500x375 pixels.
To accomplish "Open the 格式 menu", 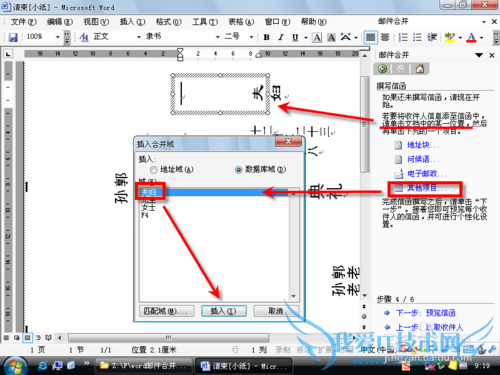I will coord(168,22).
